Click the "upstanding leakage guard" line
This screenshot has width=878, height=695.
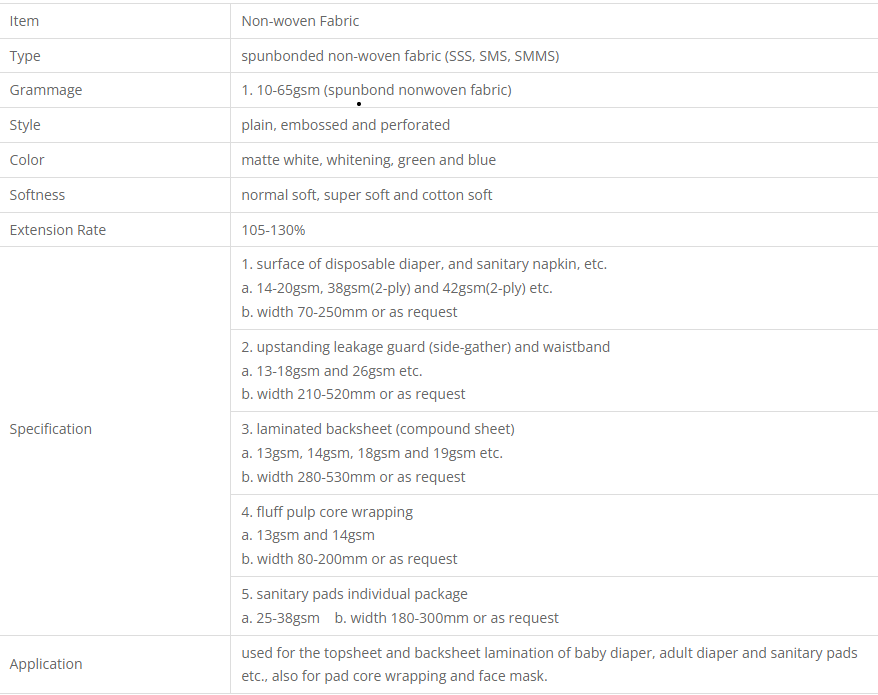(x=425, y=347)
